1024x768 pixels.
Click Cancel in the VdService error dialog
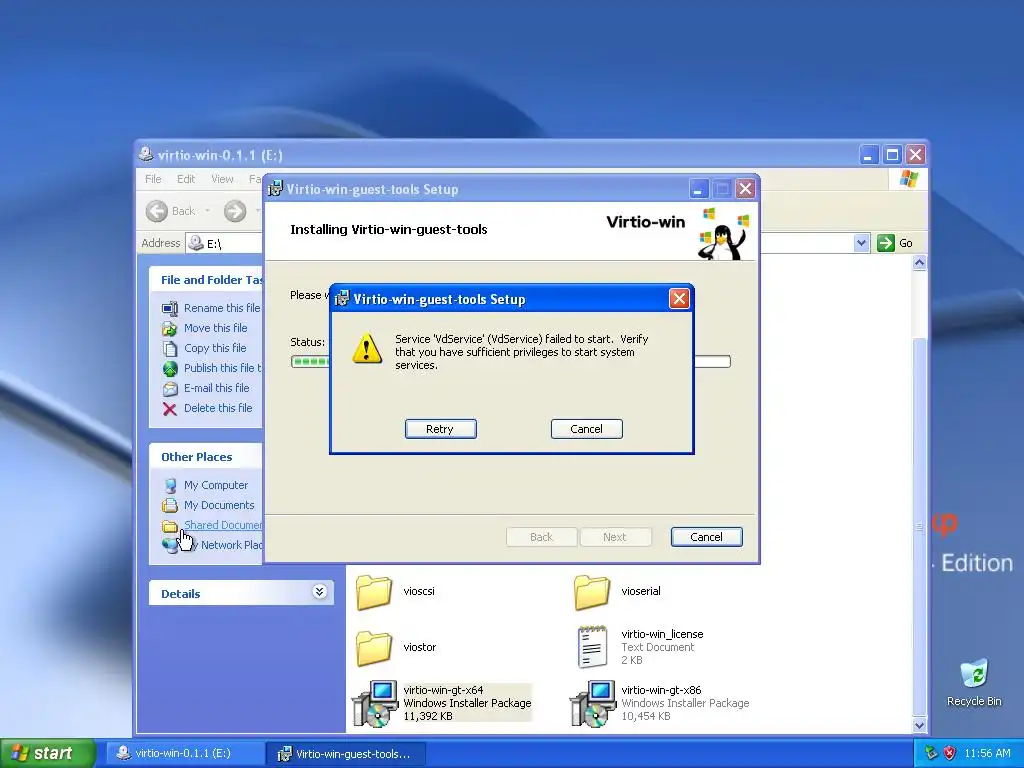(586, 429)
